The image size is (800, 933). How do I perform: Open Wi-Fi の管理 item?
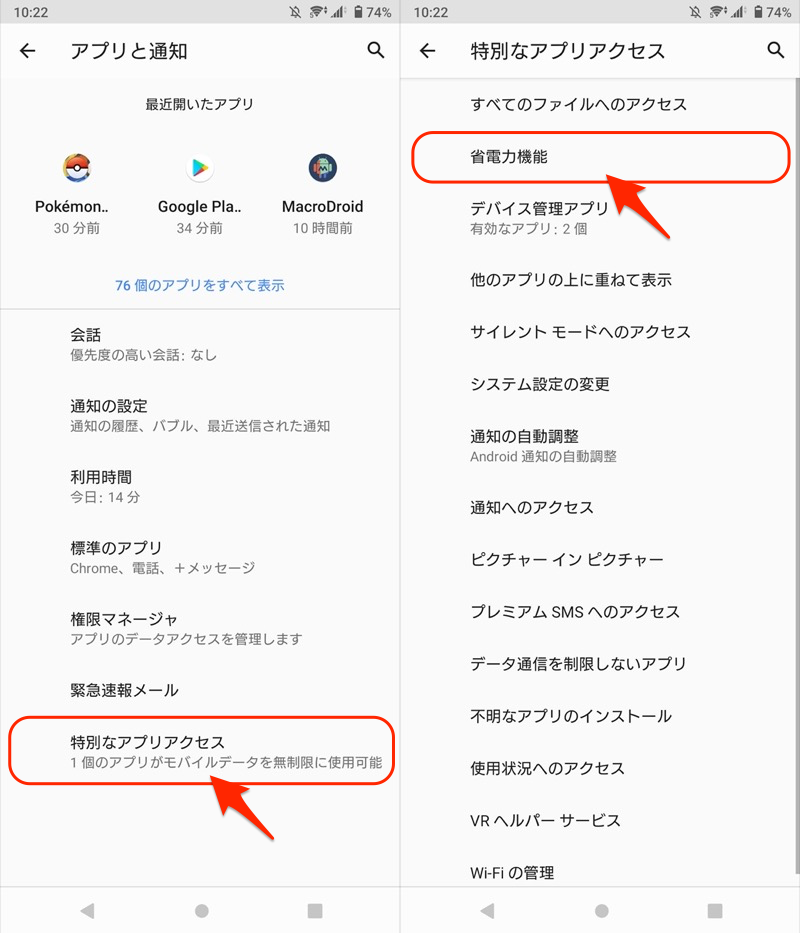pyautogui.click(x=600, y=872)
